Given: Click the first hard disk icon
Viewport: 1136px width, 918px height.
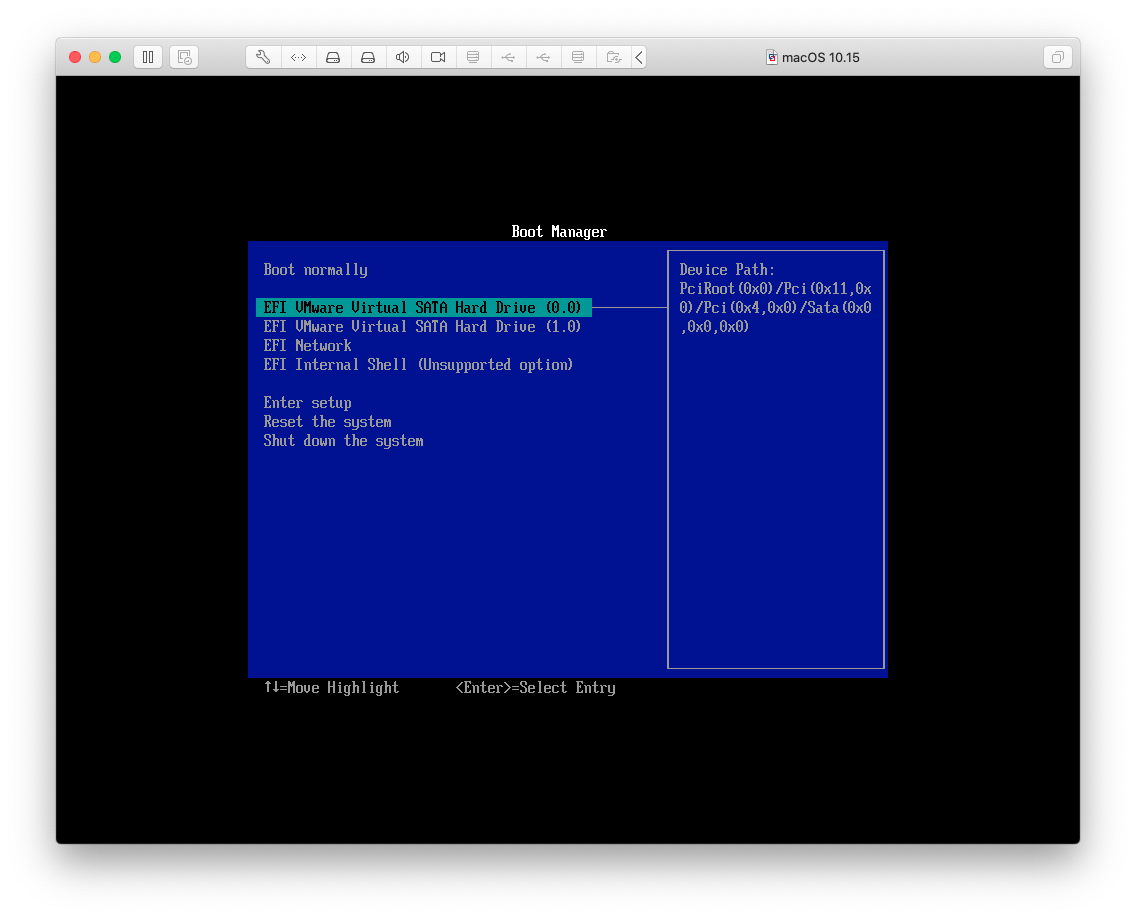Looking at the screenshot, I should tap(333, 57).
